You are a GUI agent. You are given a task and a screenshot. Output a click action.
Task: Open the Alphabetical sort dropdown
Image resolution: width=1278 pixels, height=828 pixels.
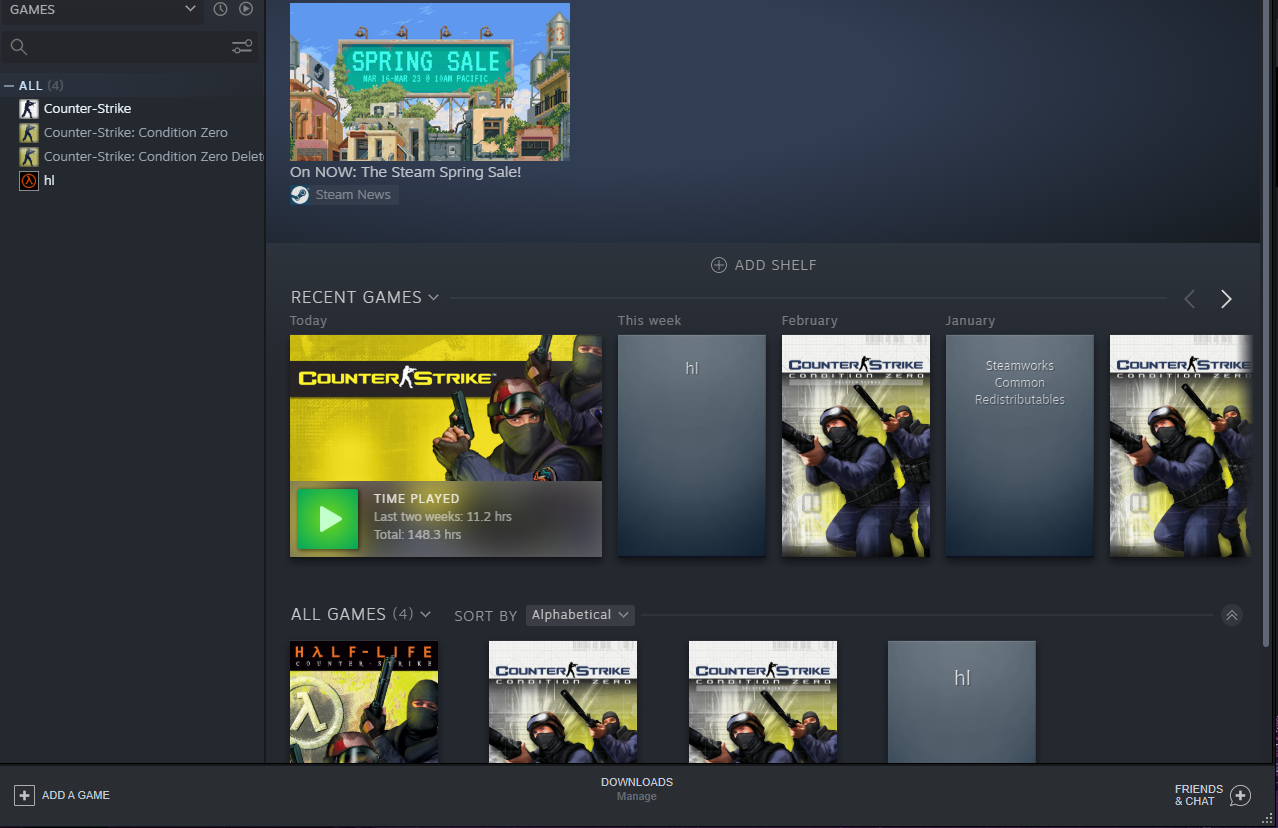[x=580, y=615]
